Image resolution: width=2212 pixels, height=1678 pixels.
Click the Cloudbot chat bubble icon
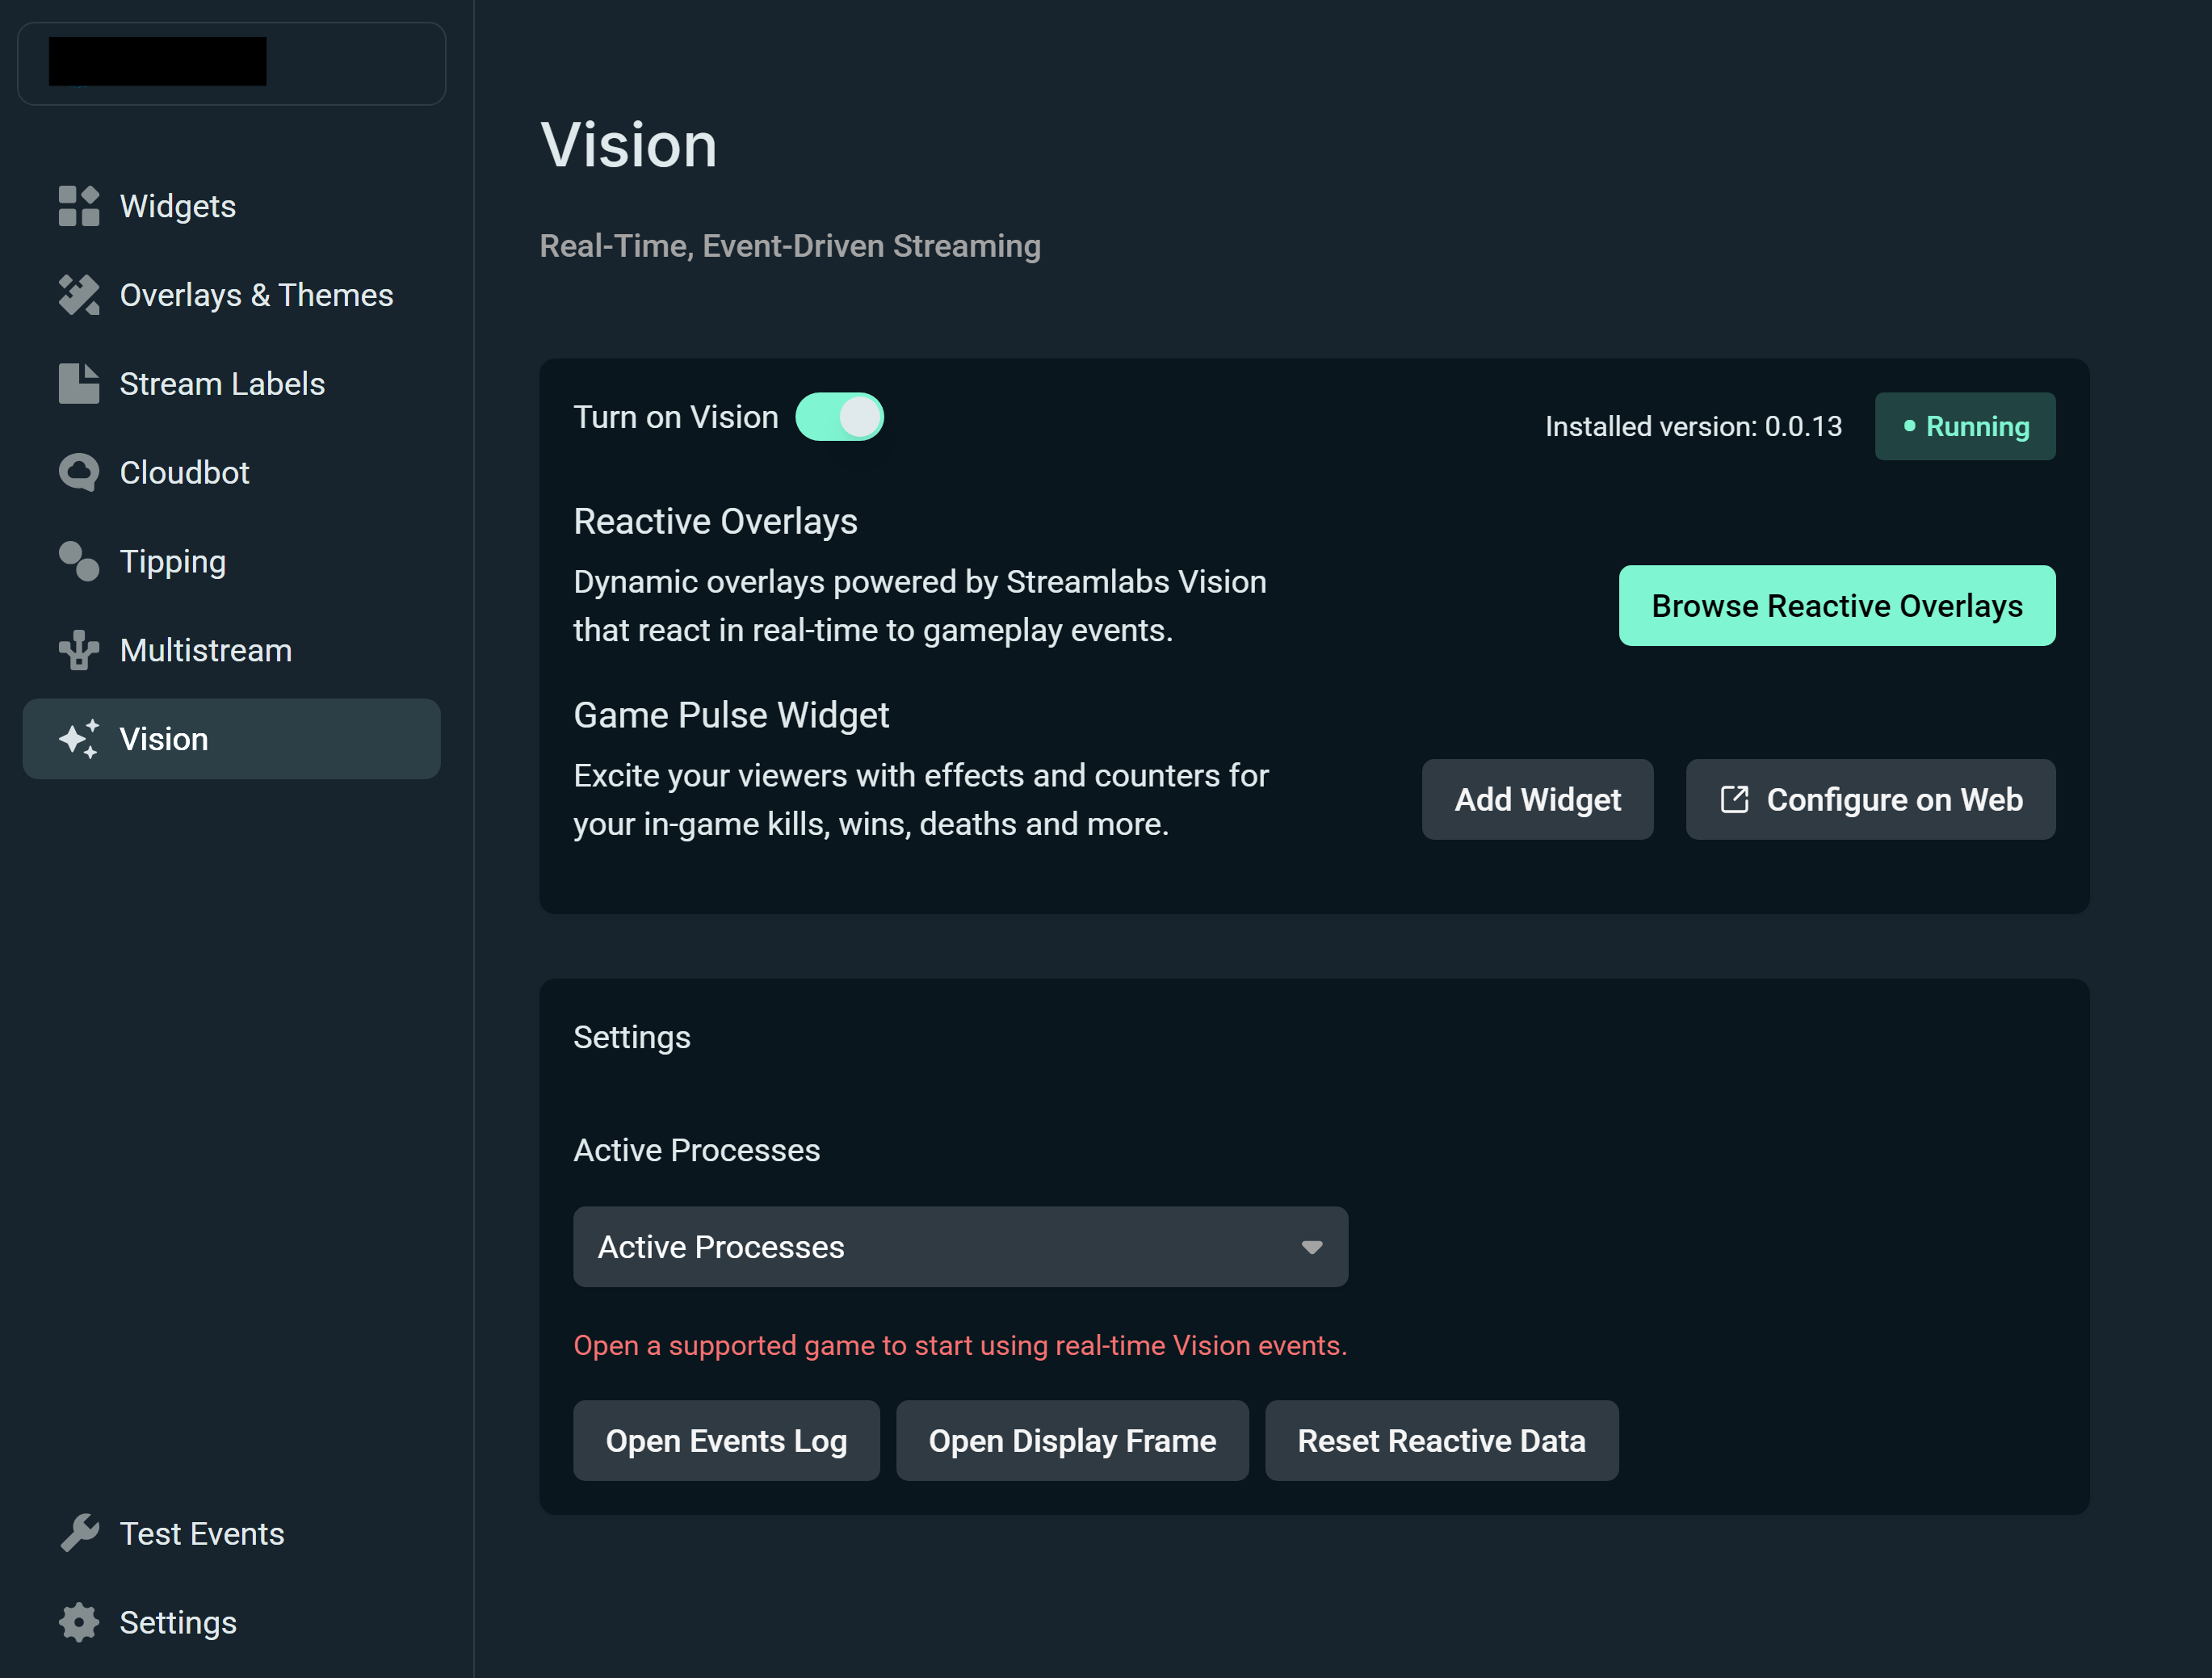click(79, 473)
